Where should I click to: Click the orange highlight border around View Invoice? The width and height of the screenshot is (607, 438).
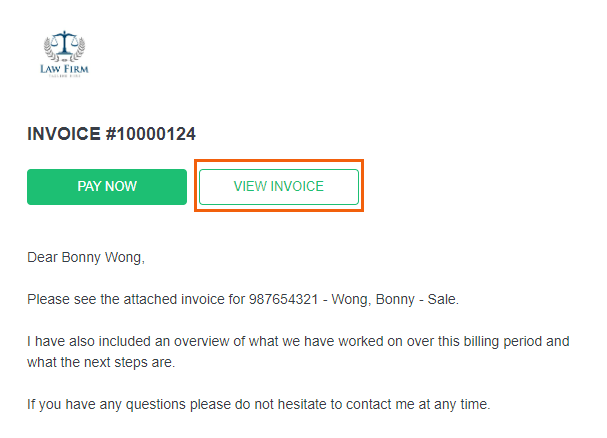(x=279, y=161)
